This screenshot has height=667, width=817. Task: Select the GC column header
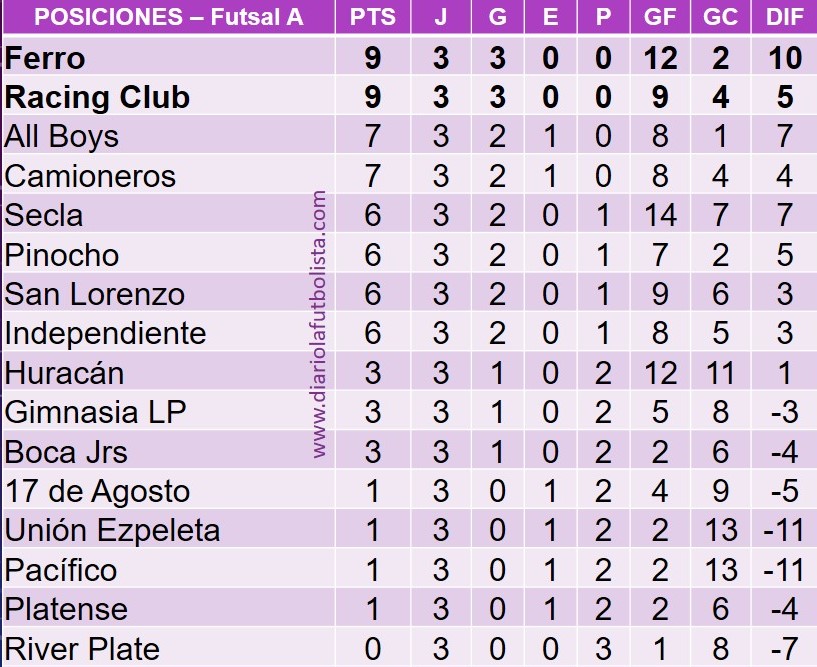click(721, 17)
